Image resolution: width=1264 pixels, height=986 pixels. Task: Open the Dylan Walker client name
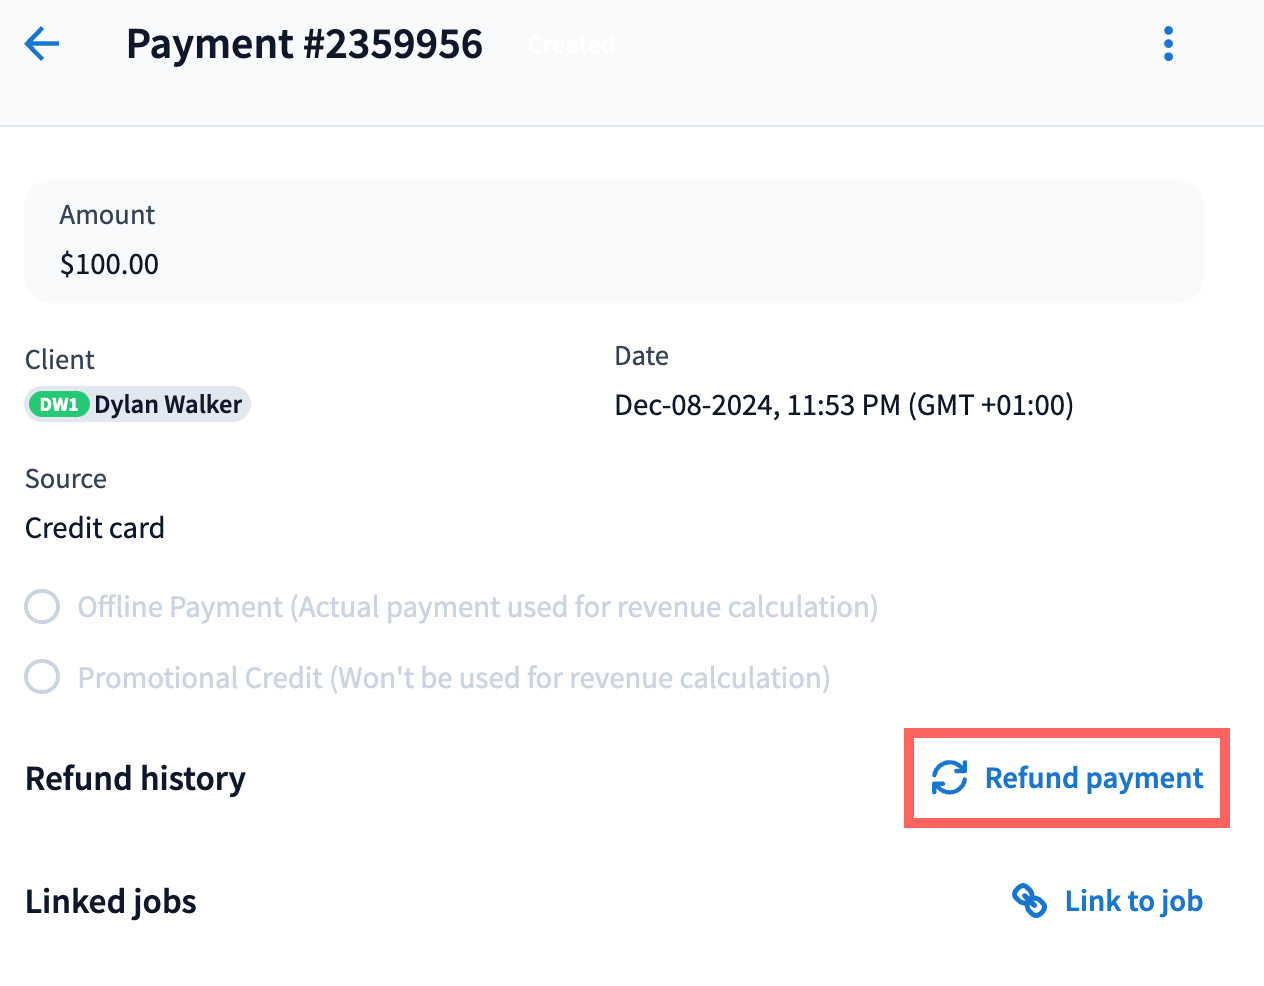click(168, 405)
